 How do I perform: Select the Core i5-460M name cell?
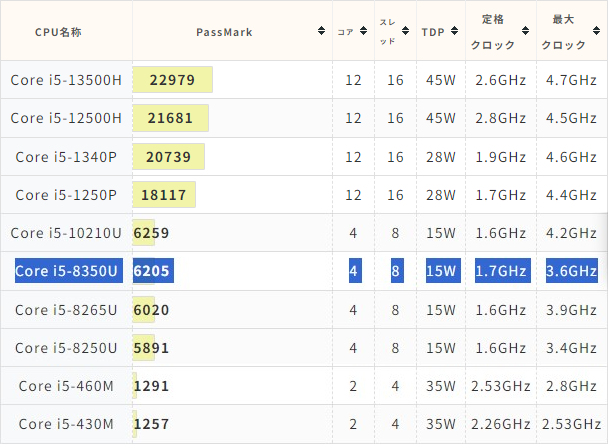tap(66, 386)
